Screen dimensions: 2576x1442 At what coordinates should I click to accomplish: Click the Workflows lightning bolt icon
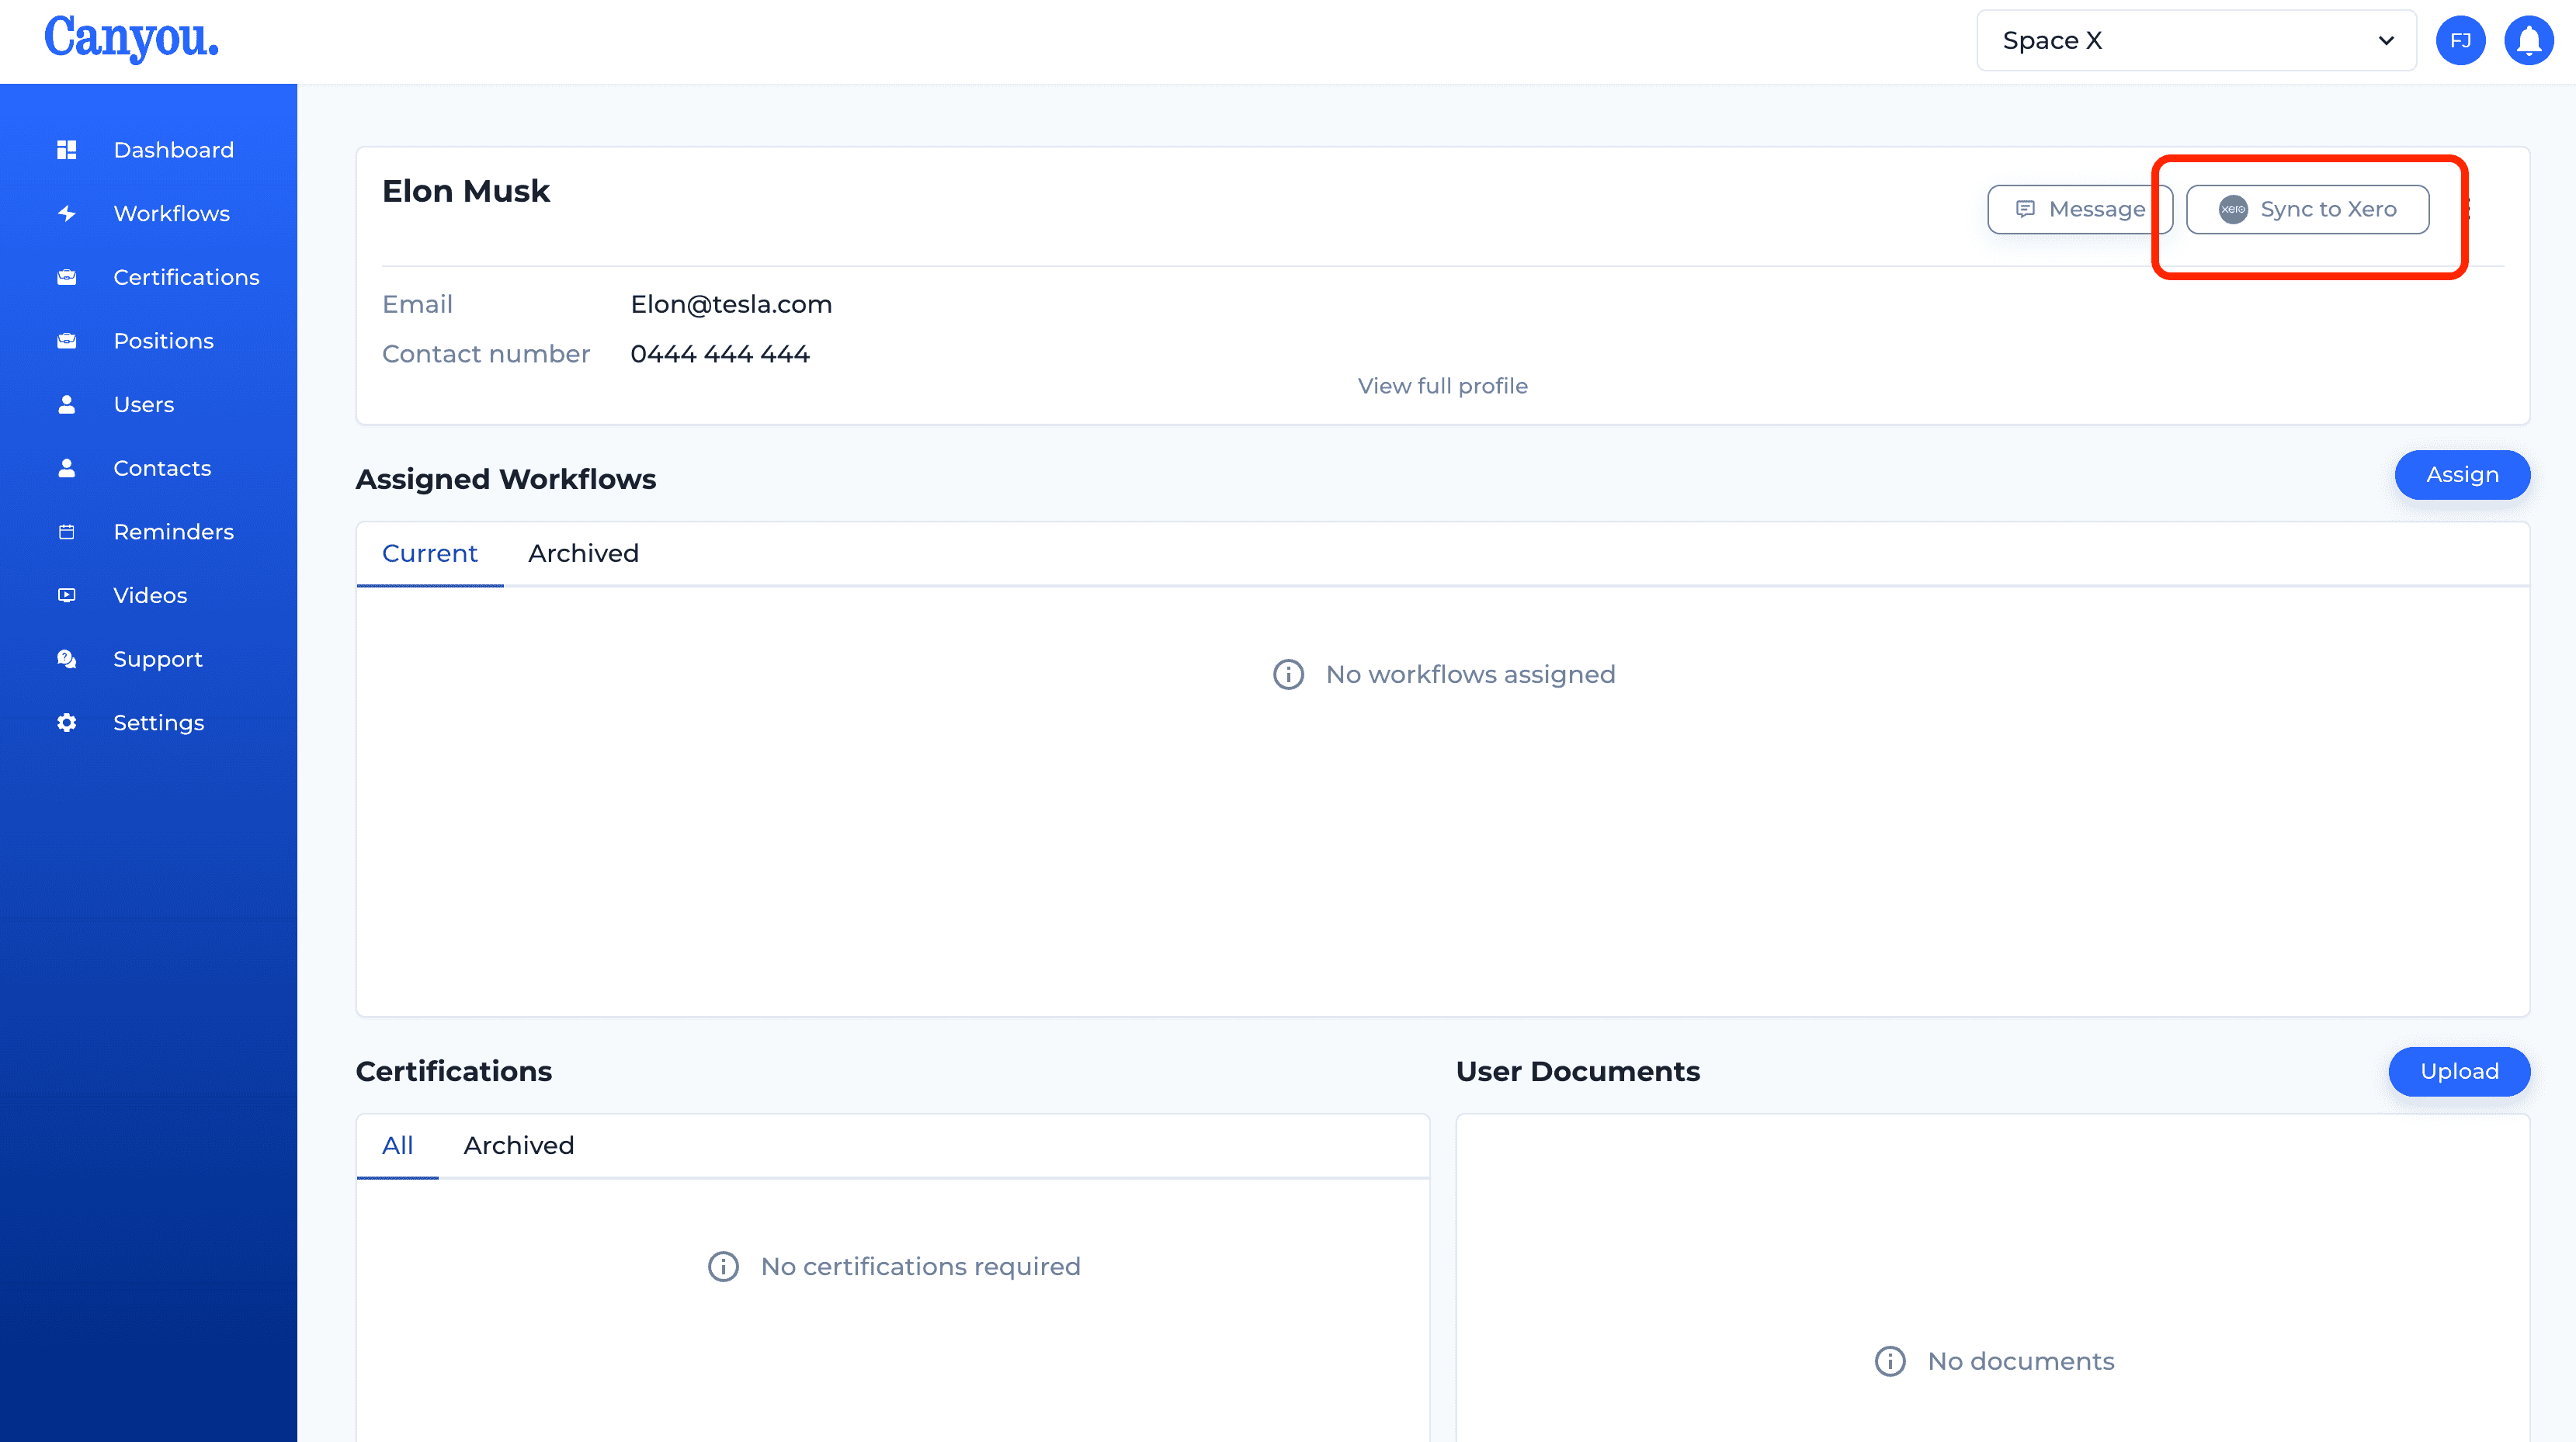(x=67, y=213)
